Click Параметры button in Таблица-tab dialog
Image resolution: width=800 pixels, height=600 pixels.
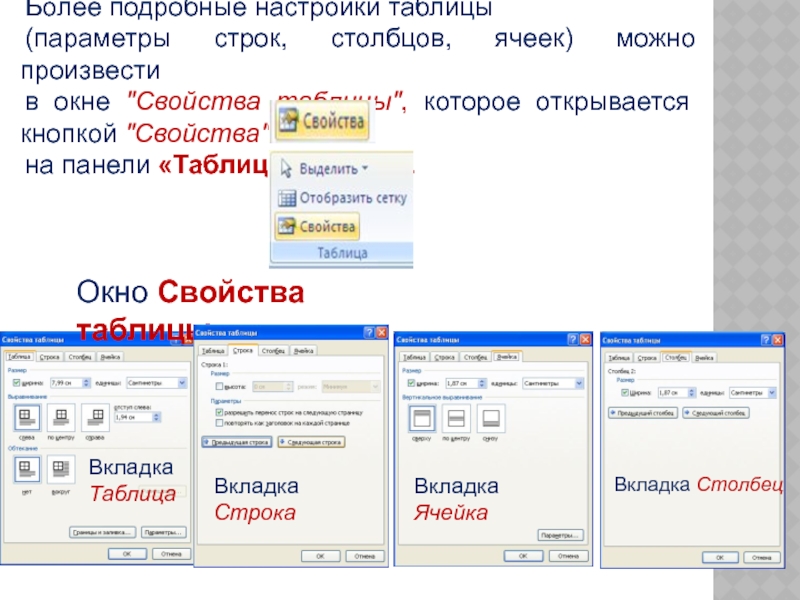click(x=163, y=532)
